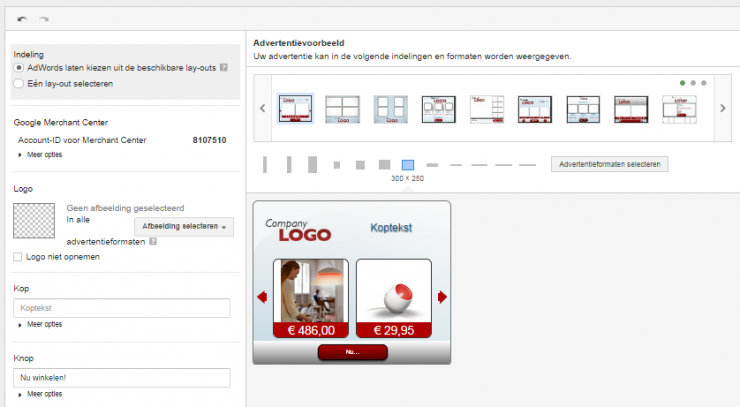The height and width of the screenshot is (407, 740).
Task: Click the redo arrow icon
Action: pyautogui.click(x=44, y=19)
